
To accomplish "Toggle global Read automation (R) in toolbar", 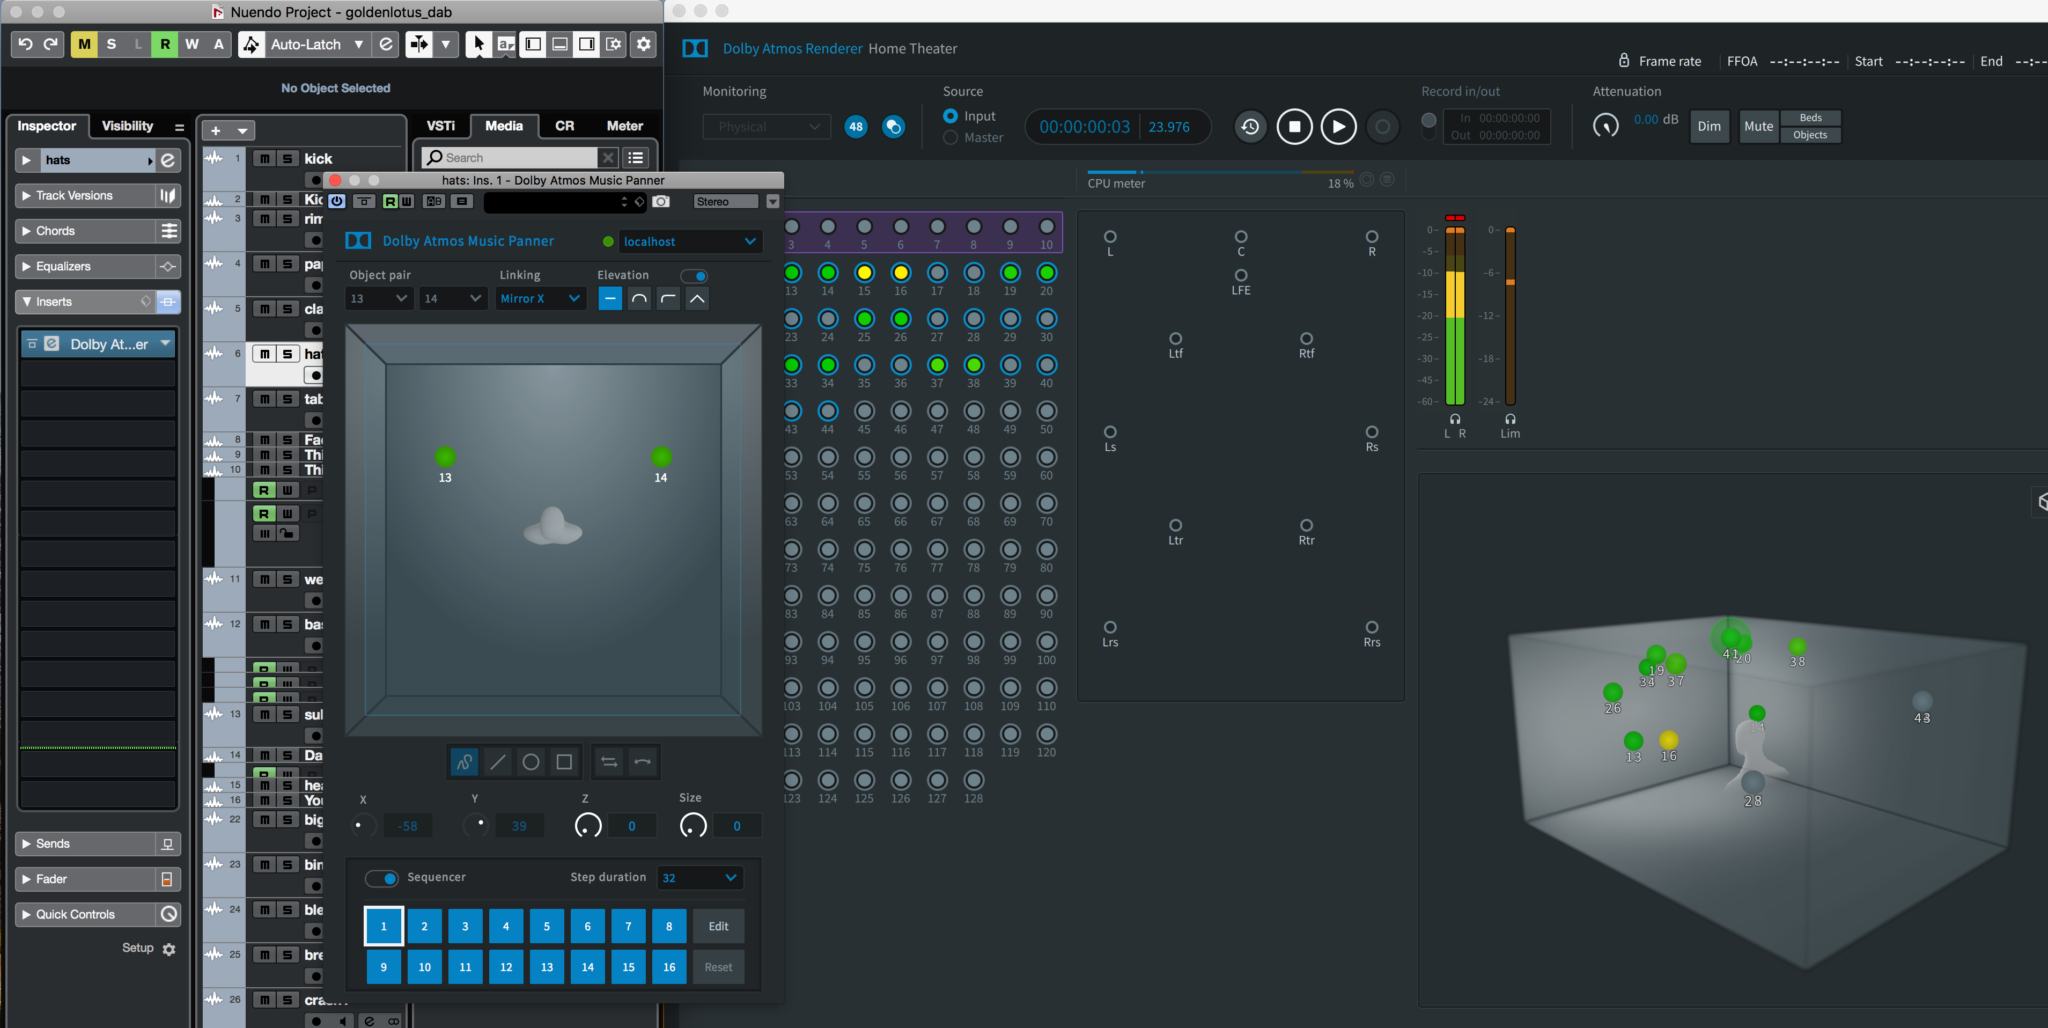I will point(165,44).
